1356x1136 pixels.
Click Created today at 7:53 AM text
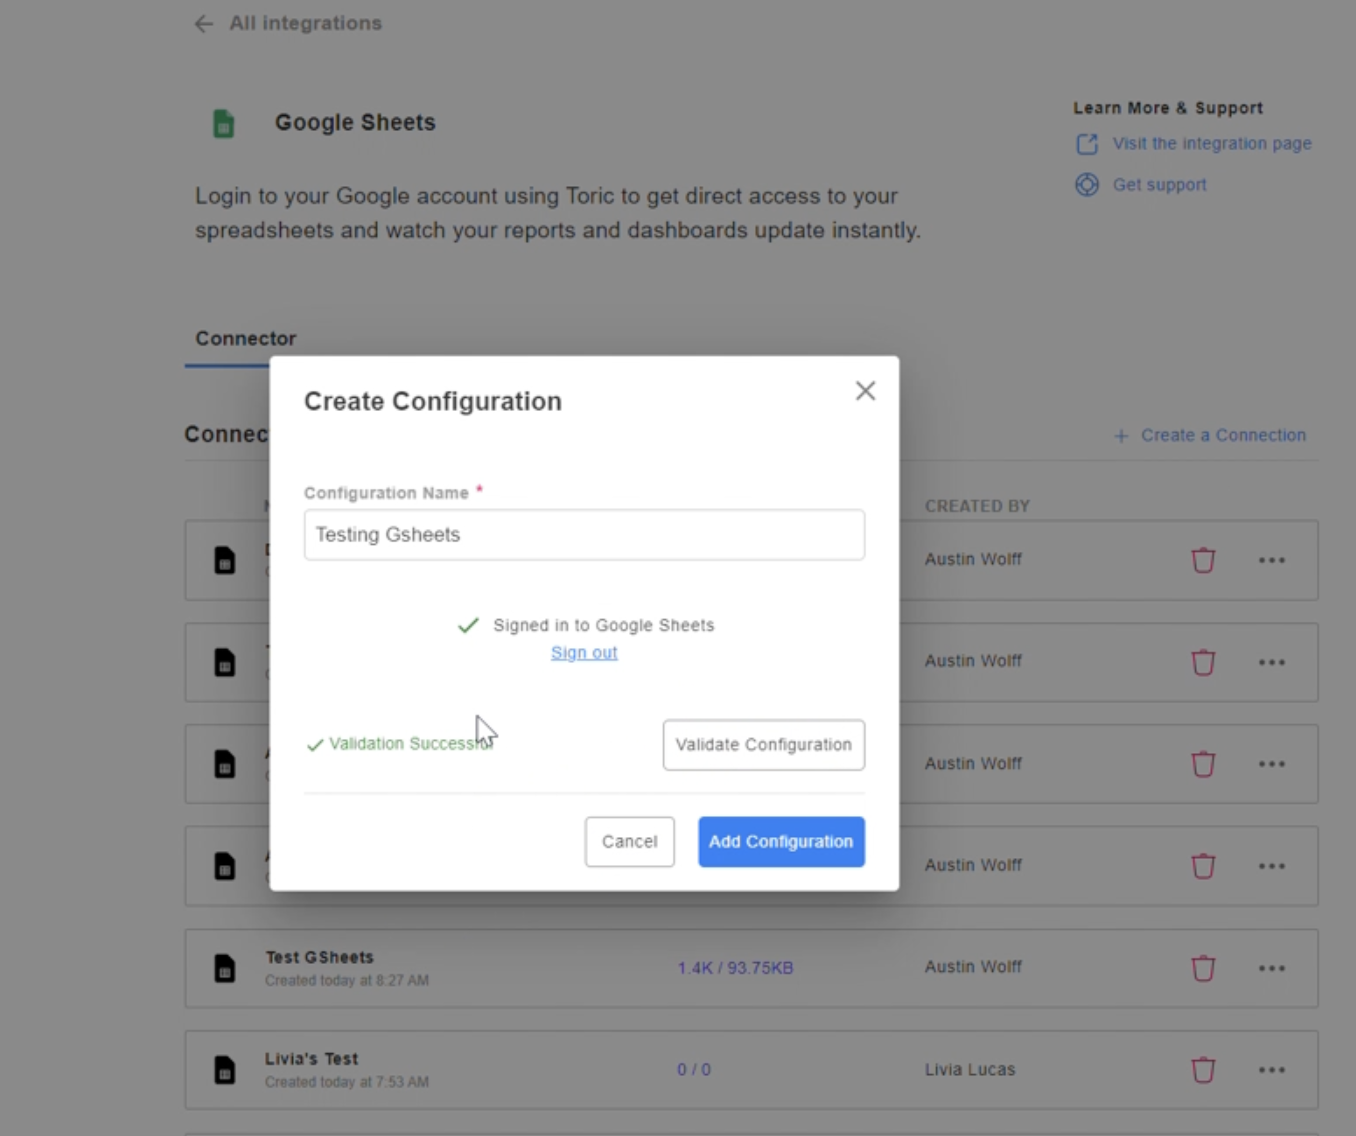click(347, 1083)
